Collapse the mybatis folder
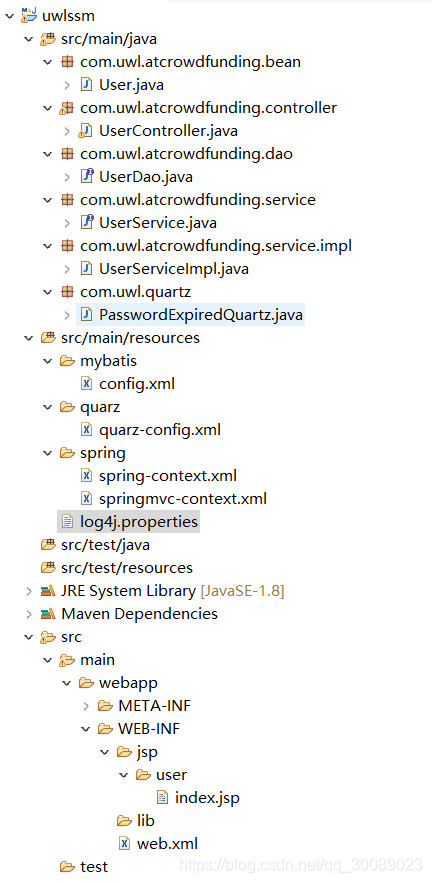The height and width of the screenshot is (883, 432). pos(47,361)
